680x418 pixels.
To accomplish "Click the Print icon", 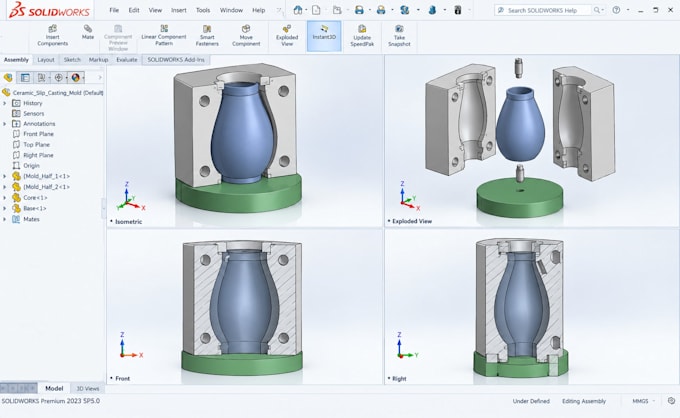I will click(x=381, y=10).
